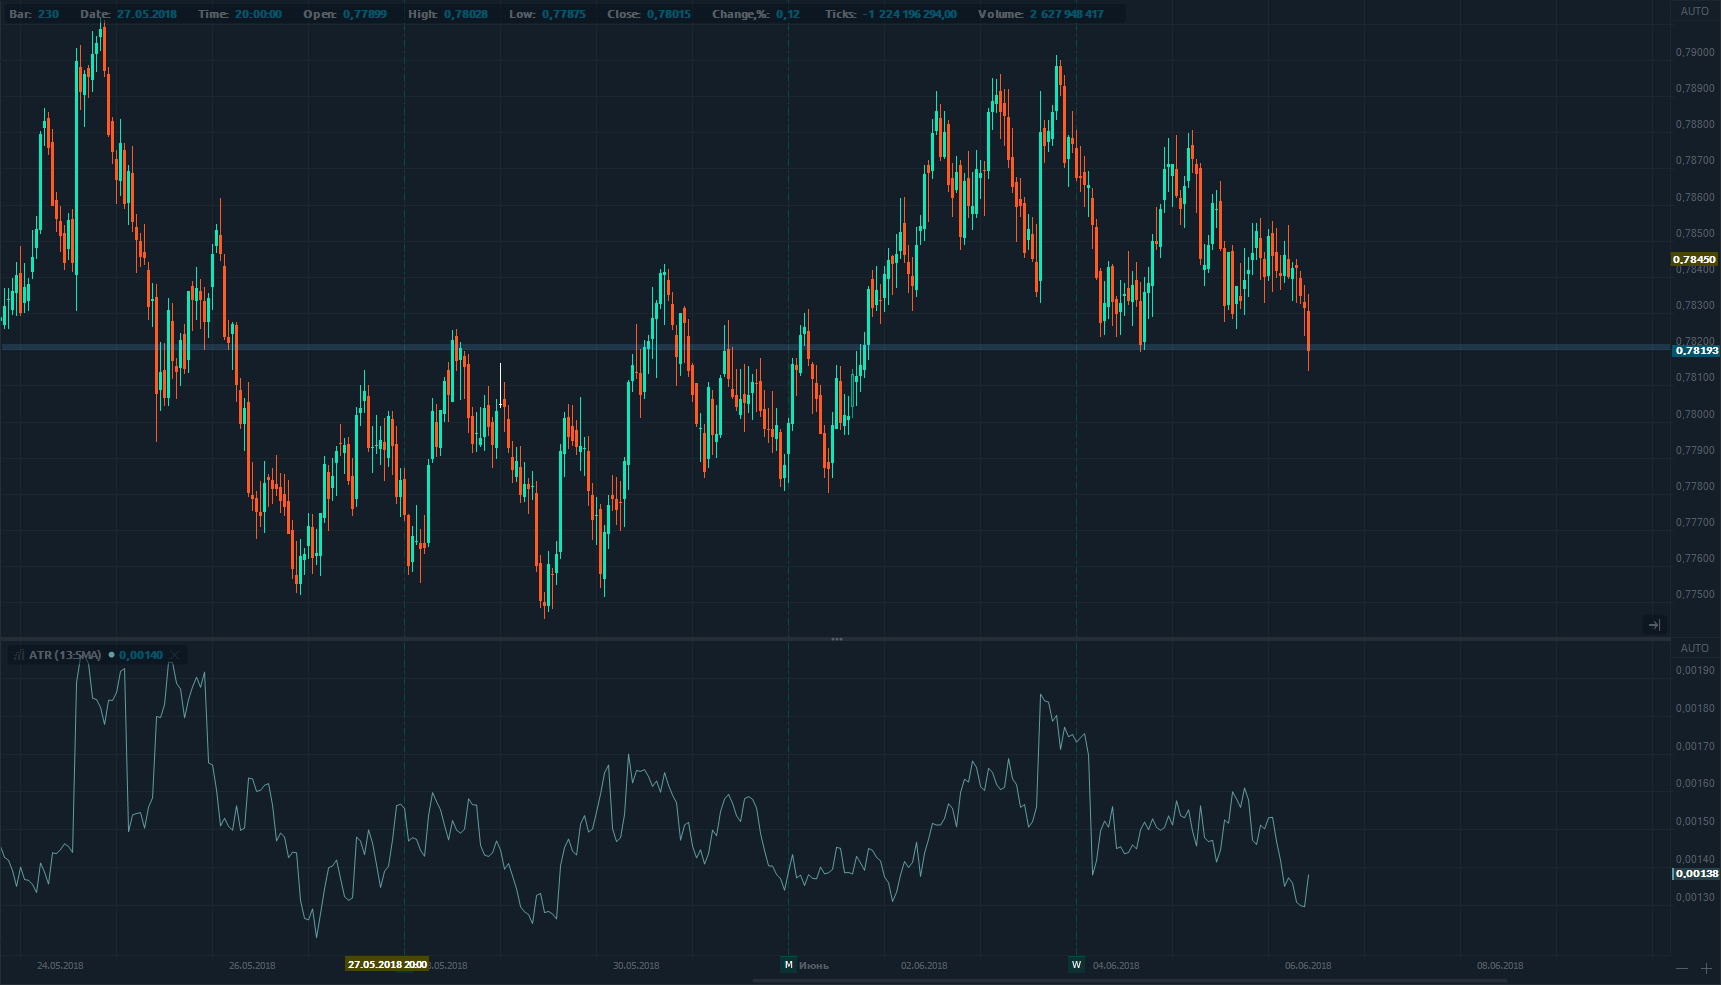Screen dimensions: 1721x985
Task: Remove the ATR indicator with its X
Action: pos(174,656)
